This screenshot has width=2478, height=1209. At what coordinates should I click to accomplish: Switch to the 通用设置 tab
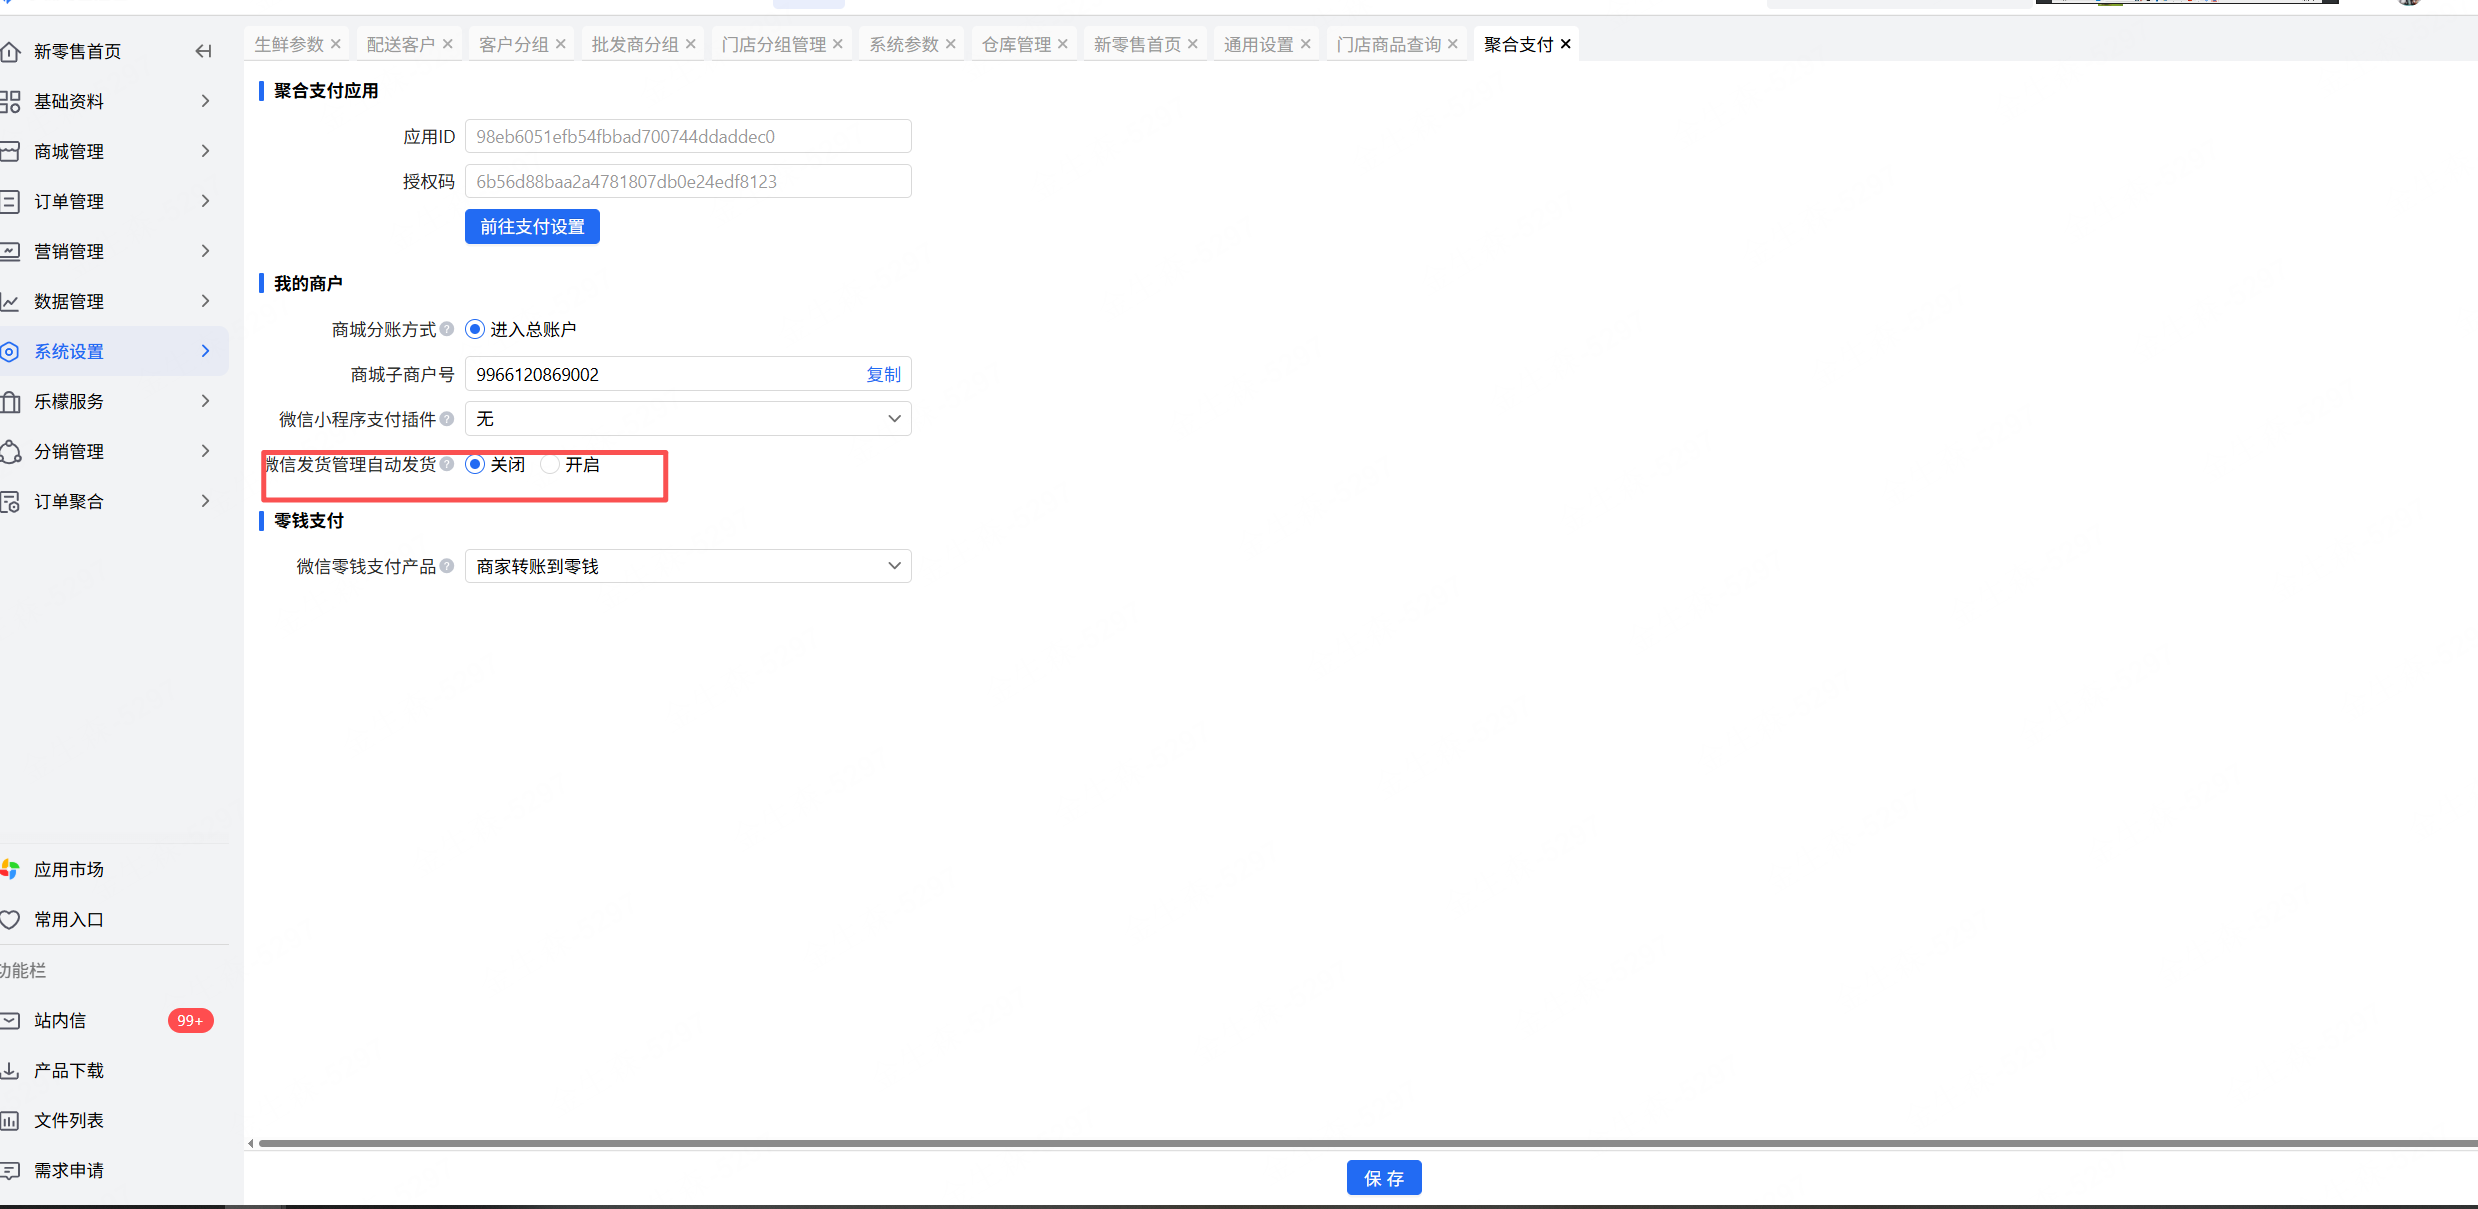pos(1258,44)
